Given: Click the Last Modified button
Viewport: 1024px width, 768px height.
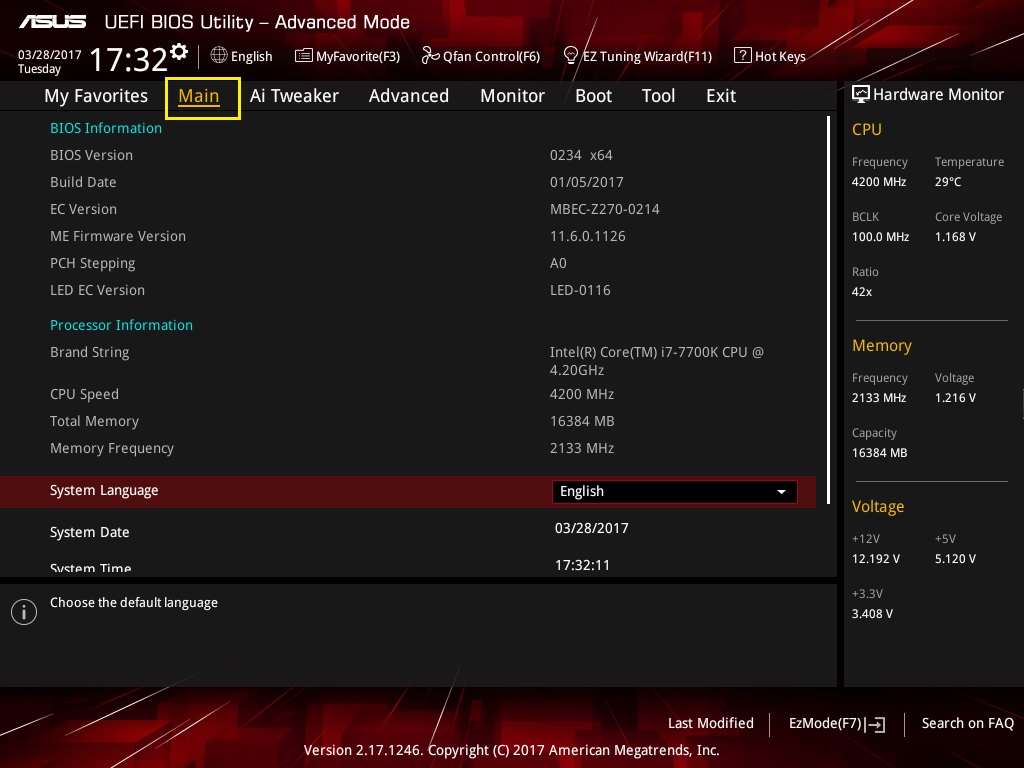Looking at the screenshot, I should [711, 724].
